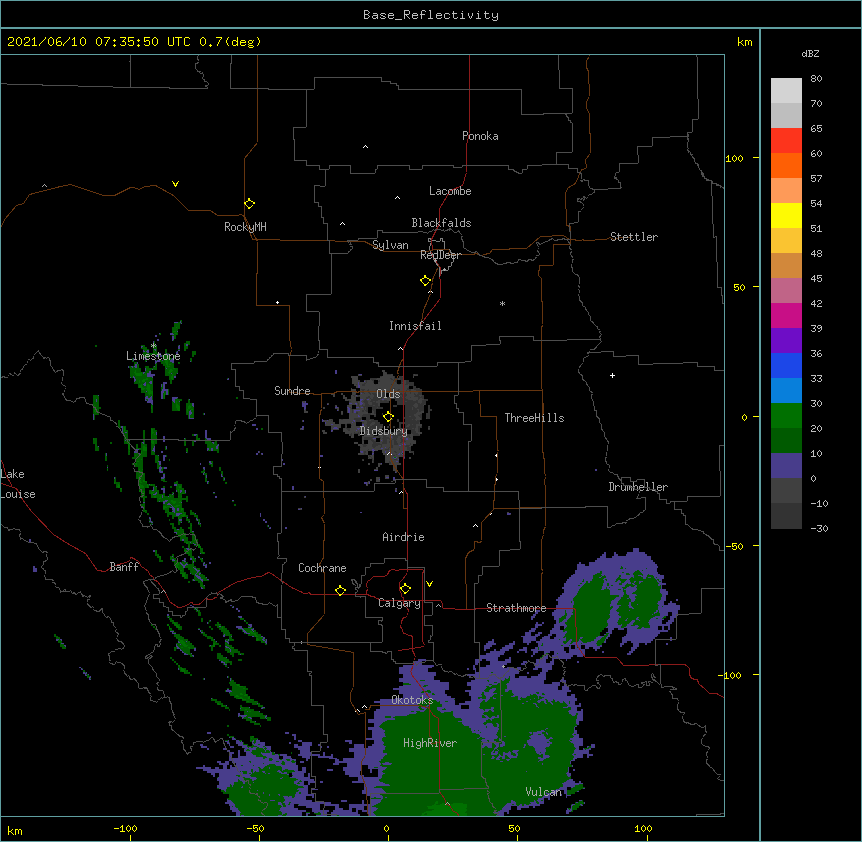Click the -50 tick on the vertical axis
Screen dimensions: 862x842
click(x=734, y=546)
